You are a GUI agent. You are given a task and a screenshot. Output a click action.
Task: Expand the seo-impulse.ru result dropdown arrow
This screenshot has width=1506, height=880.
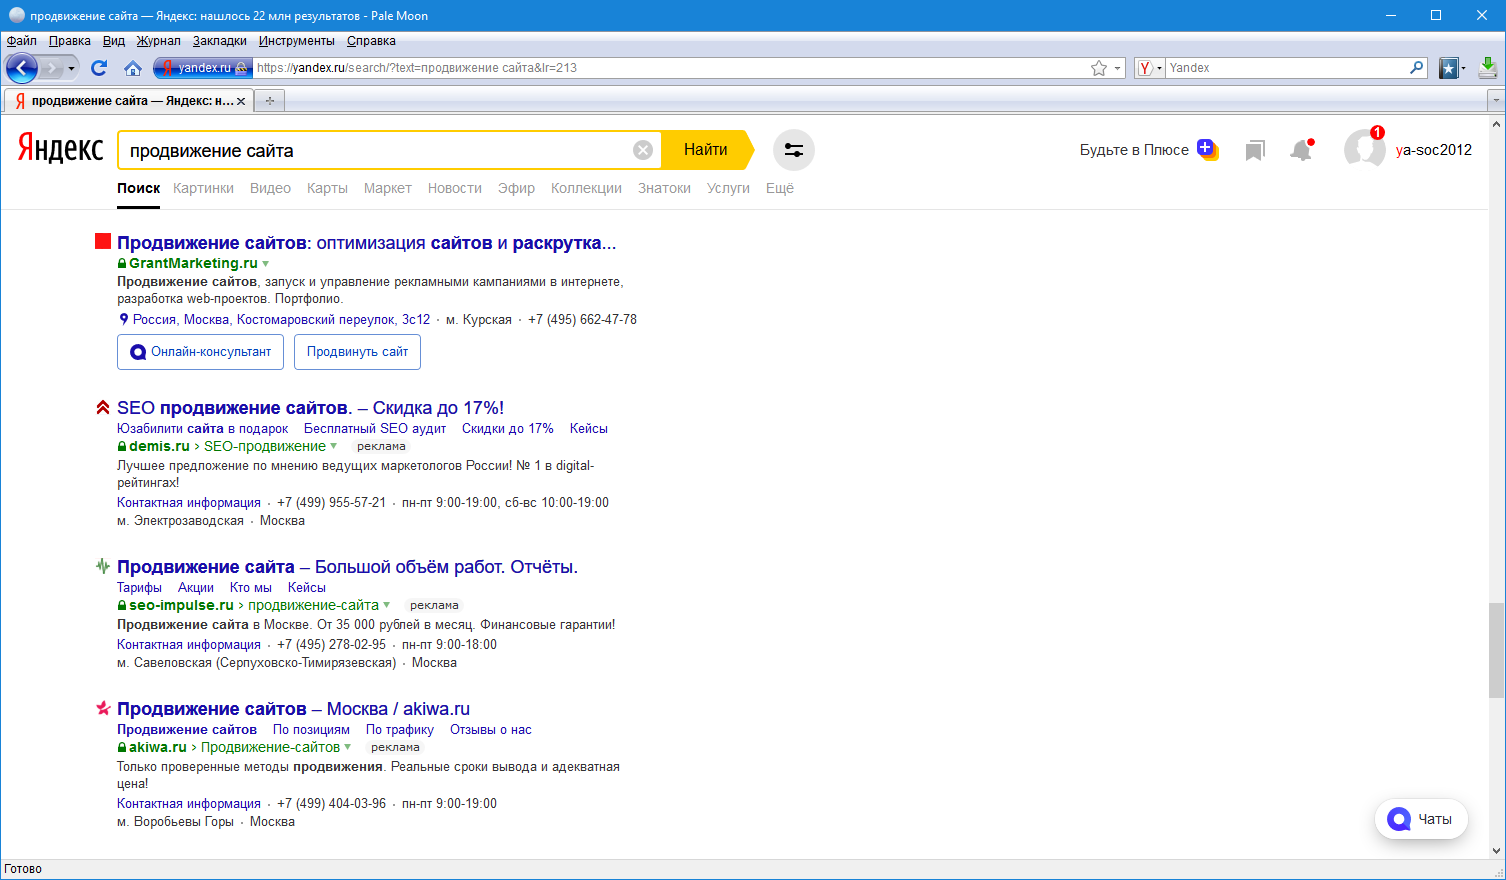pyautogui.click(x=387, y=606)
